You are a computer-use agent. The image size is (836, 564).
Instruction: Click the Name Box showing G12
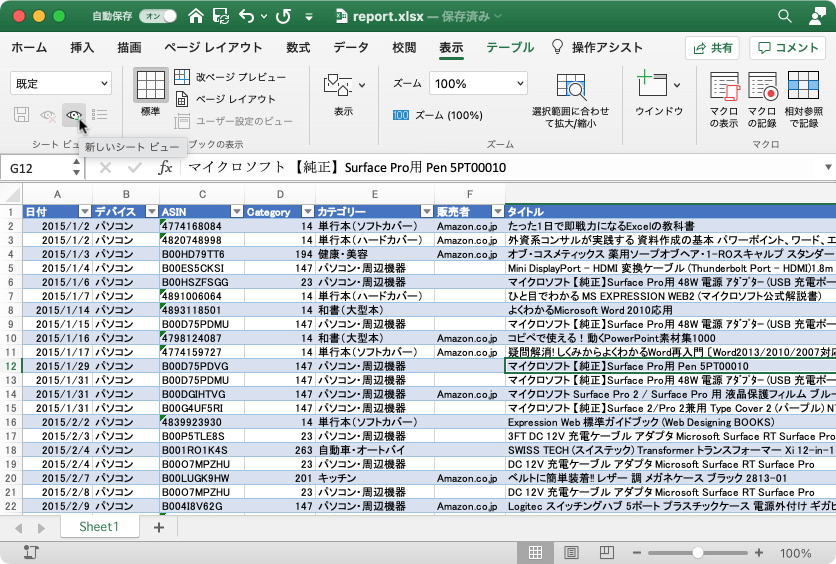[37, 168]
